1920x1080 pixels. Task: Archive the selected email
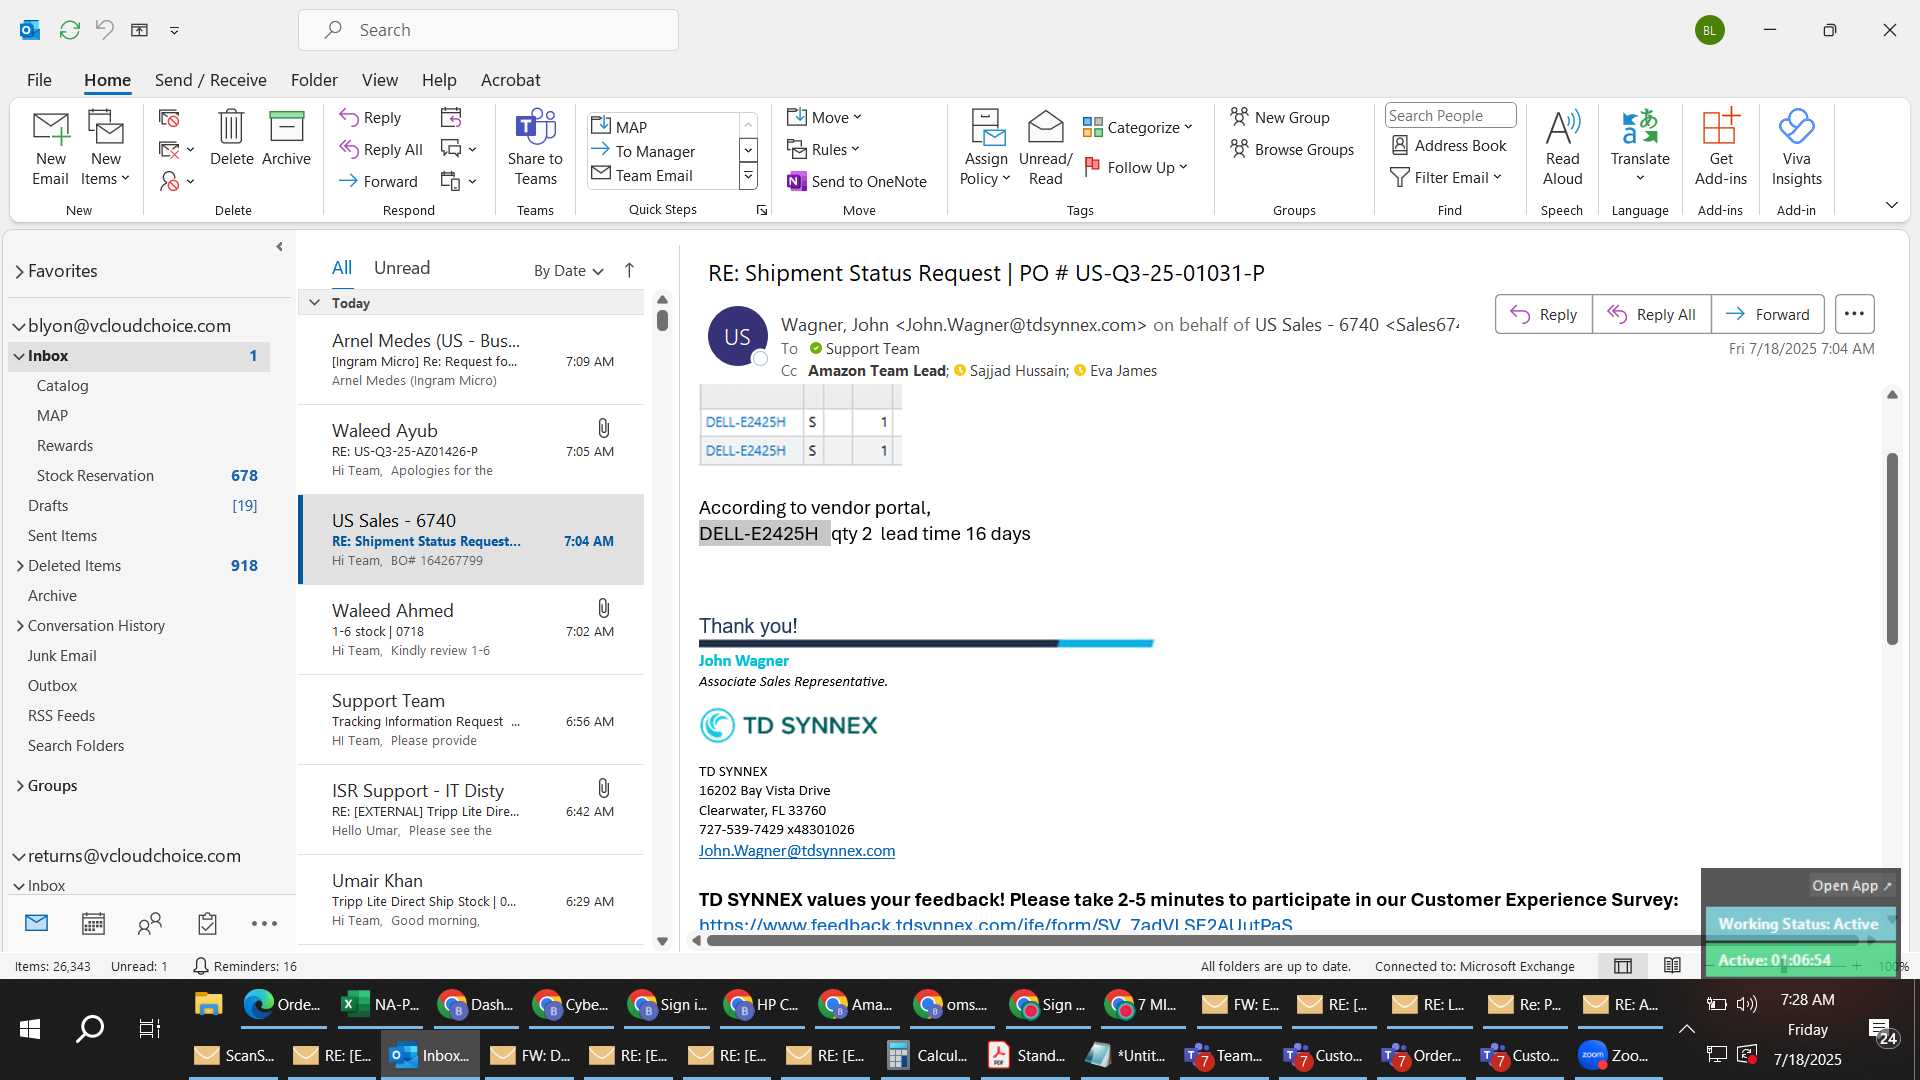[286, 138]
